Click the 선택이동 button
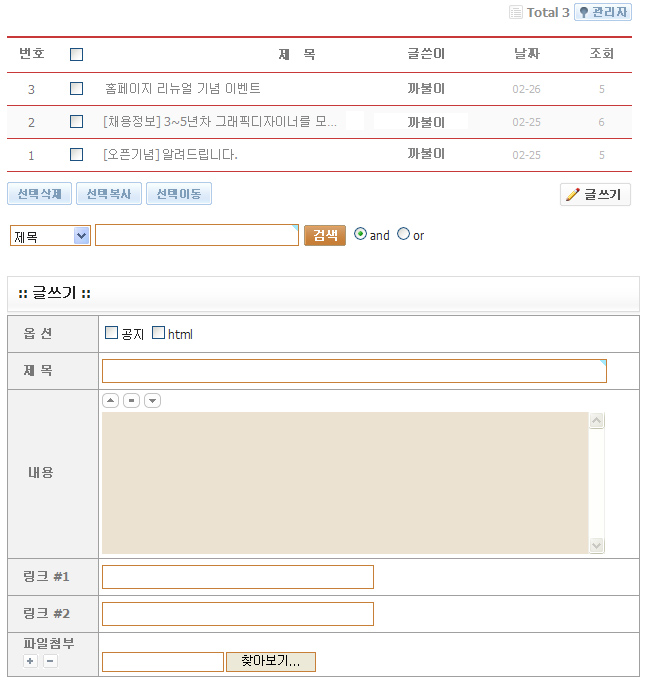Screen dimensions: 650x700 [179, 194]
